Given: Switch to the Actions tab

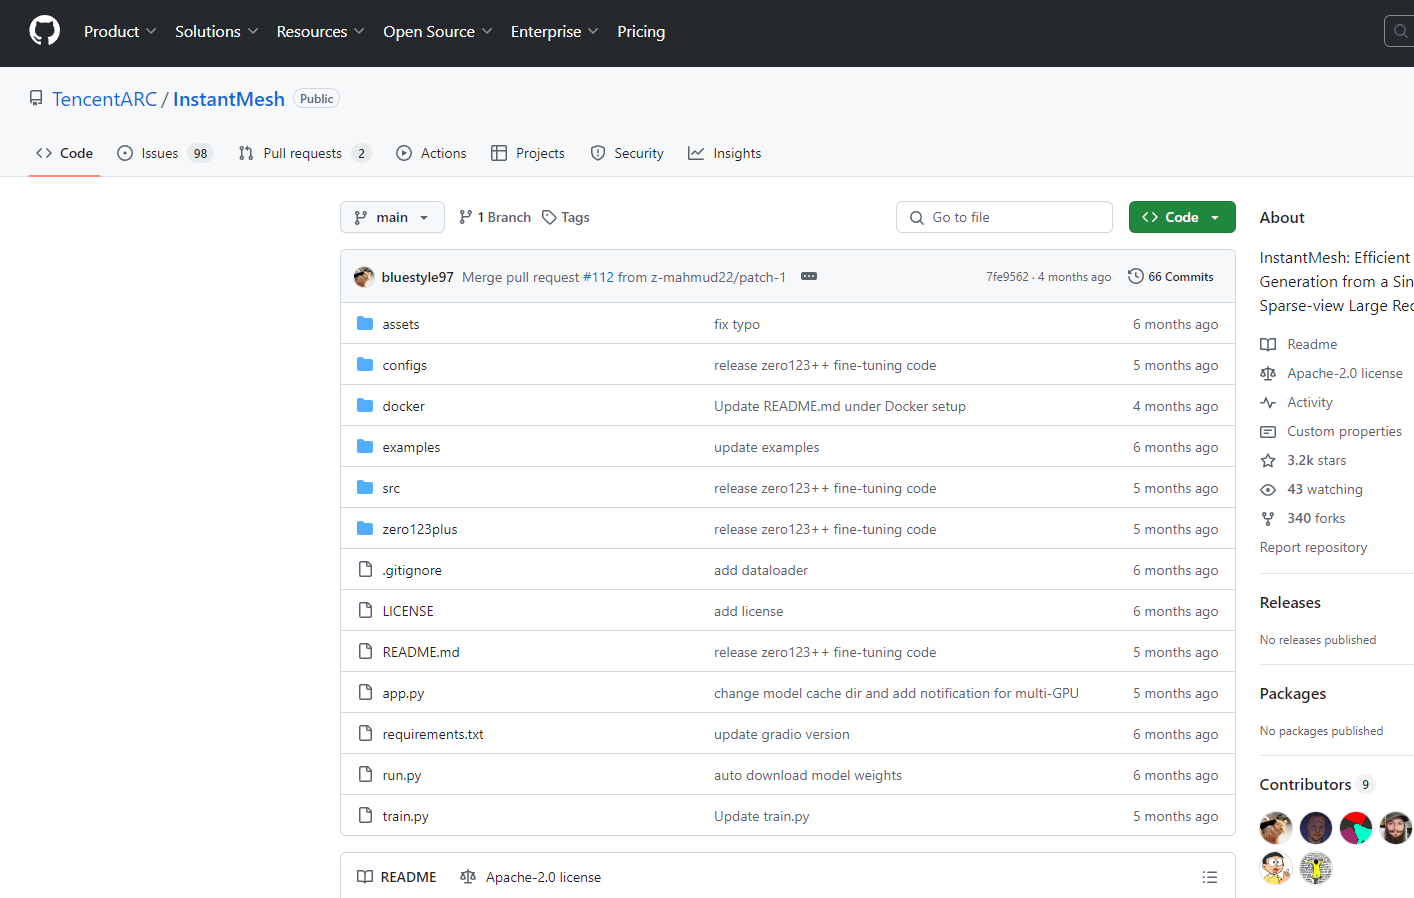Looking at the screenshot, I should tap(431, 153).
